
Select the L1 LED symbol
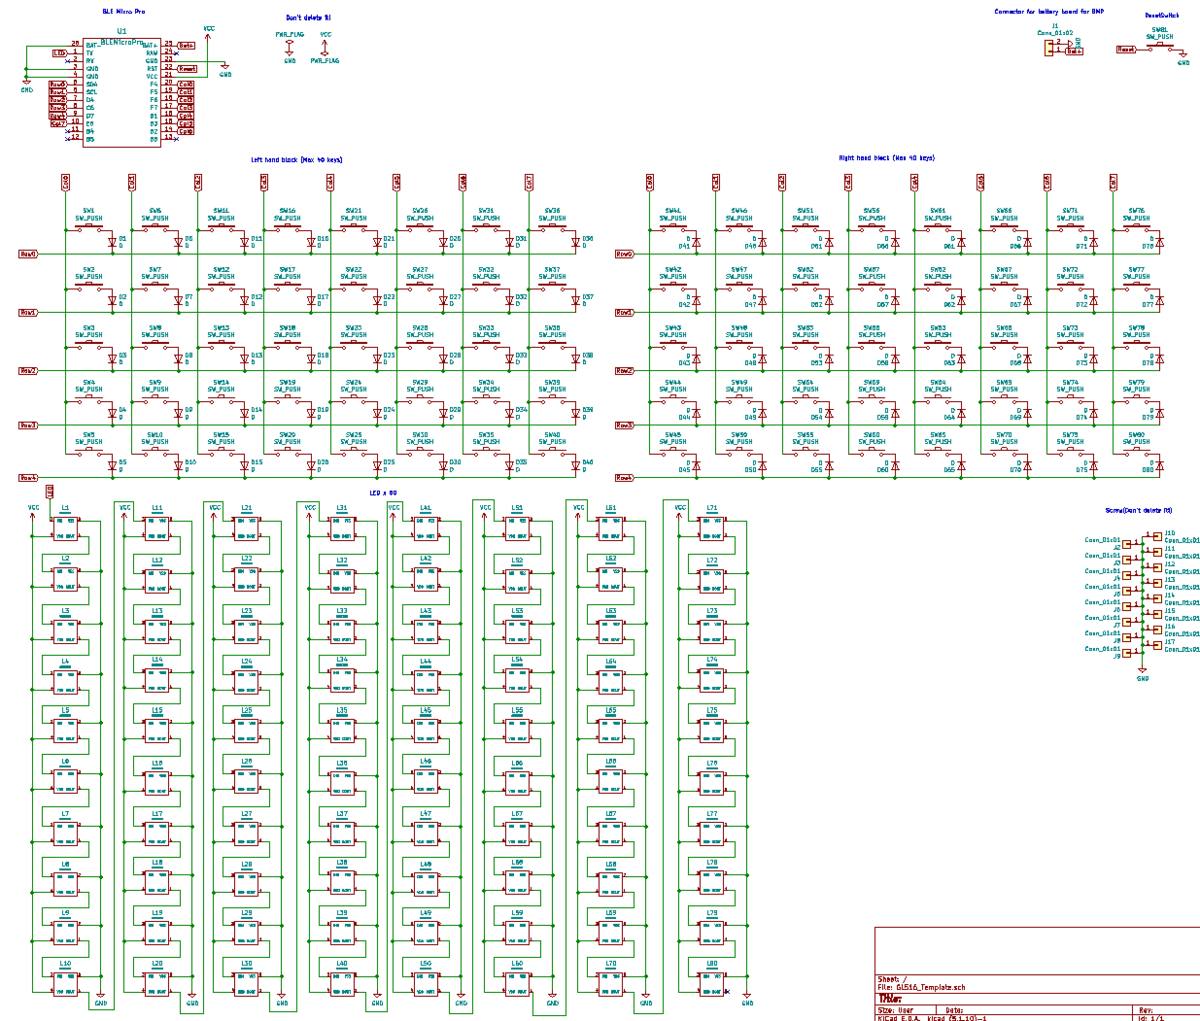[x=65, y=529]
